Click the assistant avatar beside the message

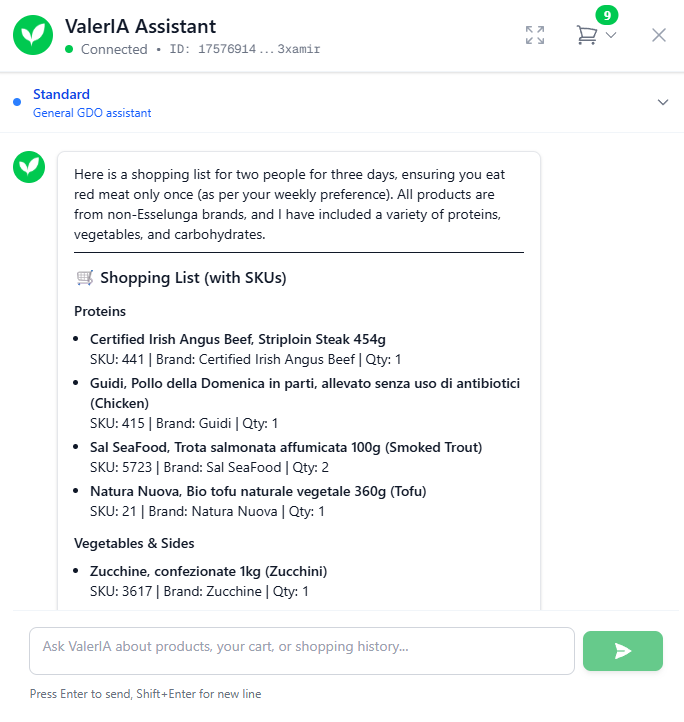pyautogui.click(x=29, y=167)
